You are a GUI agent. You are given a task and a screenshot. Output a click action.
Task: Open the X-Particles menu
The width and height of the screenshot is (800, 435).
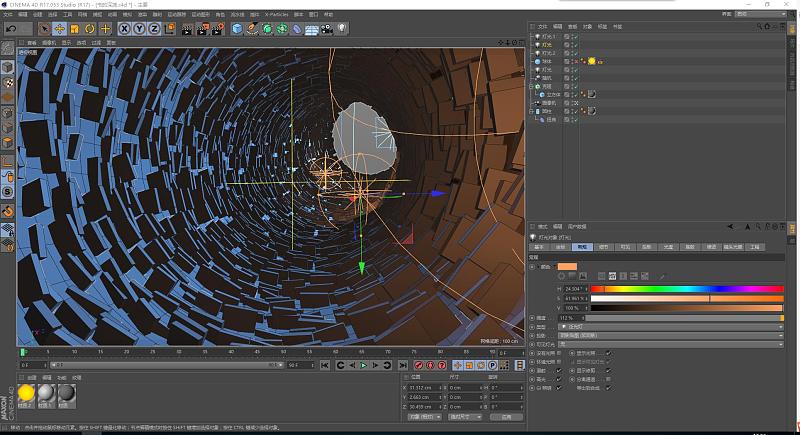click(x=275, y=15)
